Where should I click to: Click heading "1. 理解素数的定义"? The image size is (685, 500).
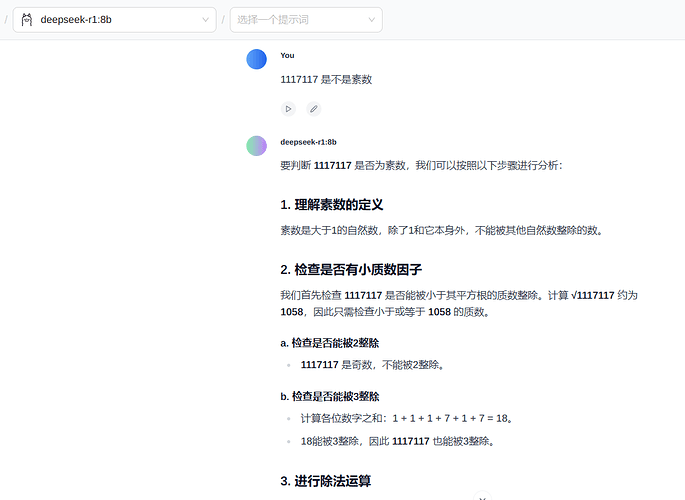332,204
